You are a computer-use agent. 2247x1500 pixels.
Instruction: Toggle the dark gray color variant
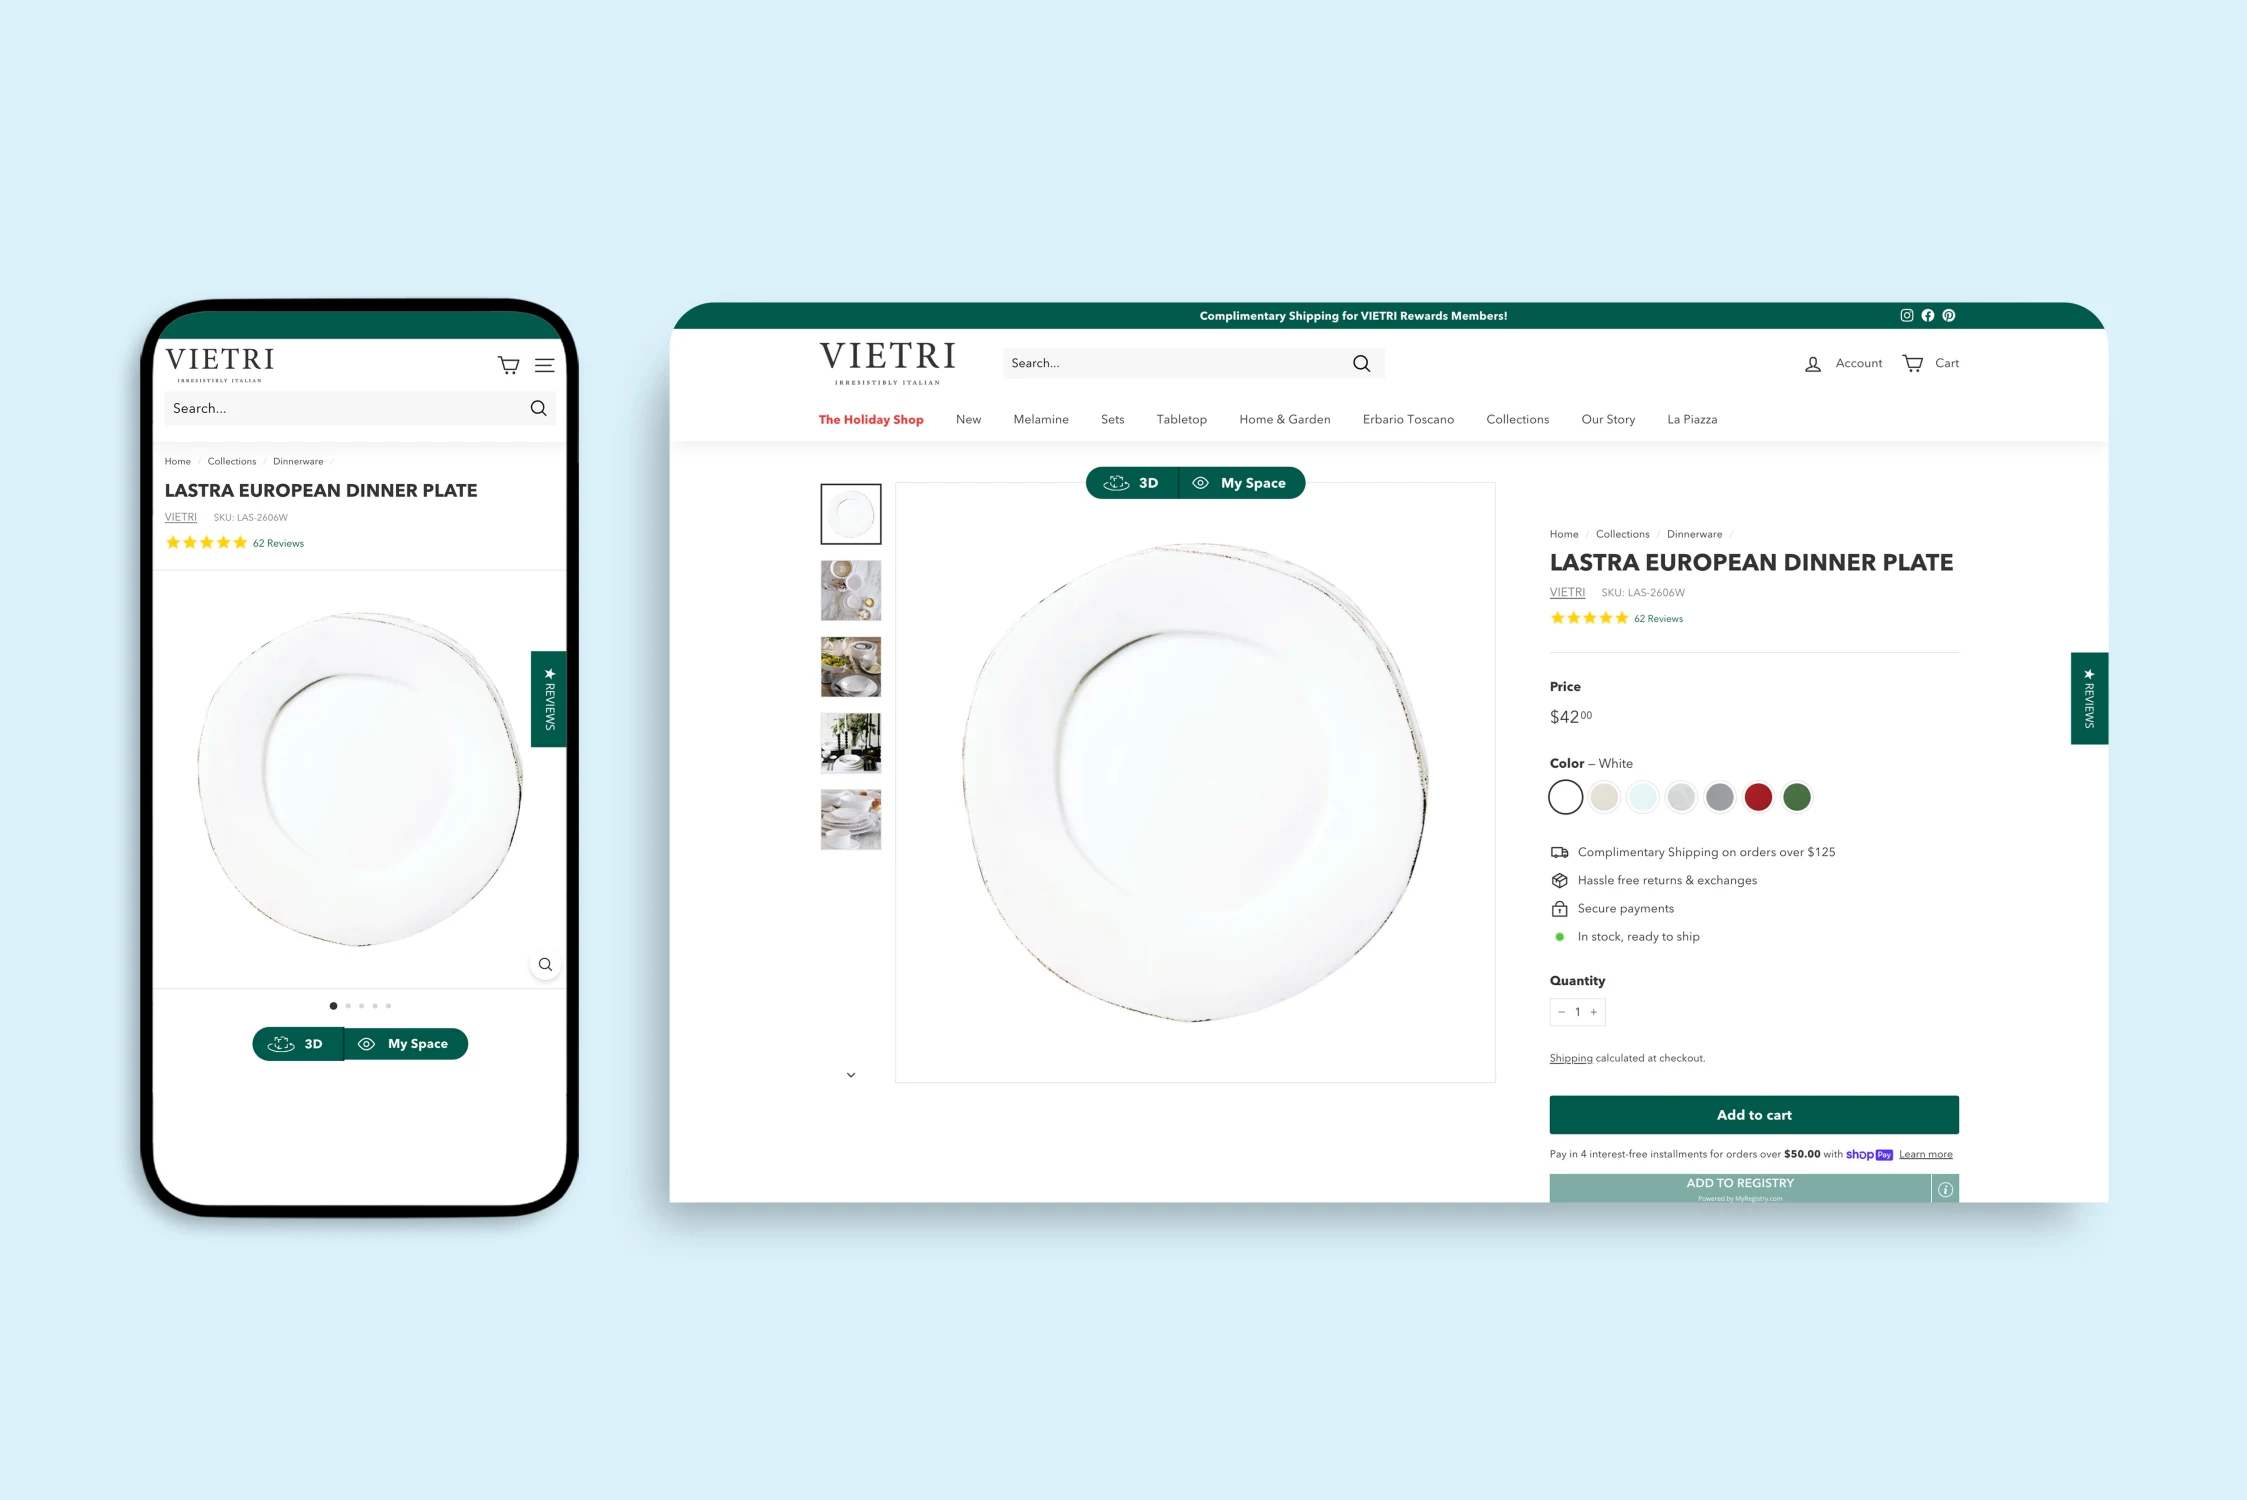pos(1721,797)
